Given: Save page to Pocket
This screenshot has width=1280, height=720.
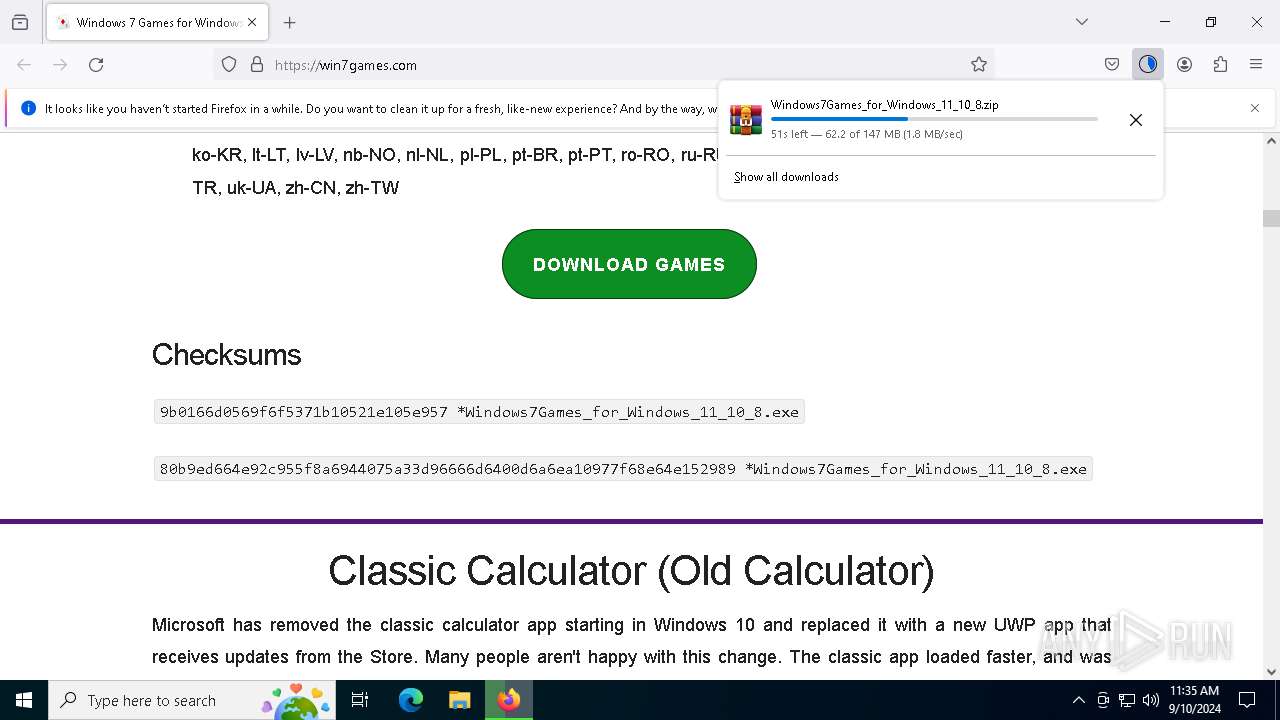Looking at the screenshot, I should pos(1112,64).
